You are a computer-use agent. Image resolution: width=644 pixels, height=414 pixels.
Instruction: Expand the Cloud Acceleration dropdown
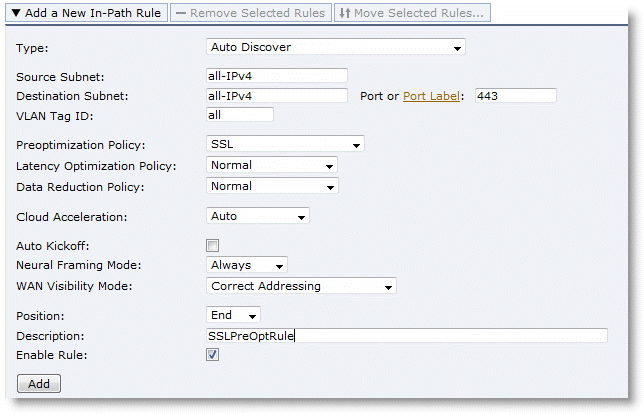point(257,215)
